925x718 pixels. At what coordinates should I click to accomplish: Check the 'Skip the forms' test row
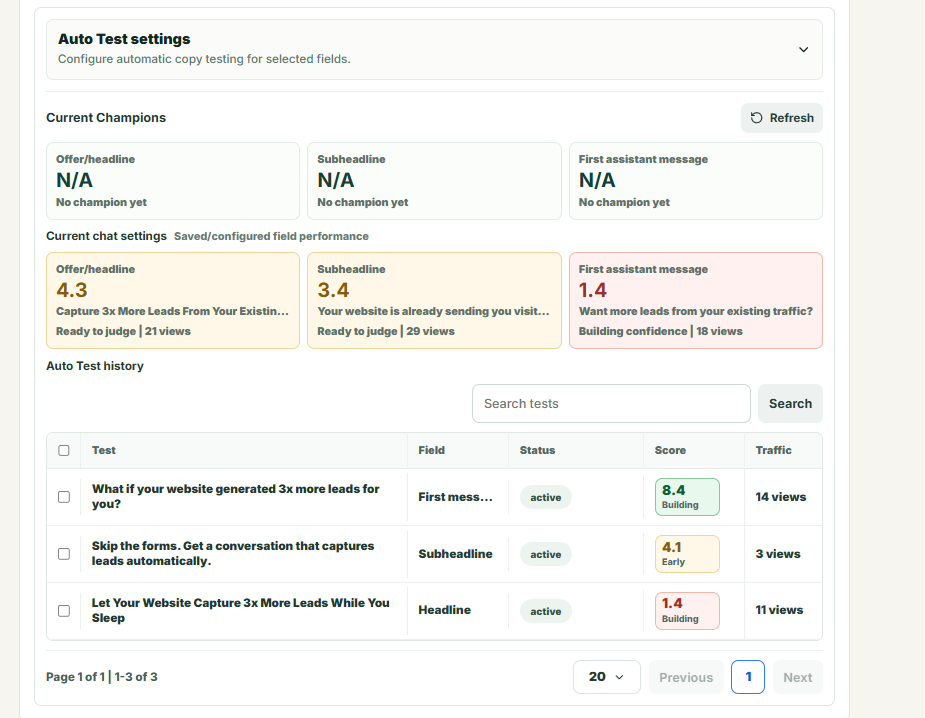tap(64, 554)
